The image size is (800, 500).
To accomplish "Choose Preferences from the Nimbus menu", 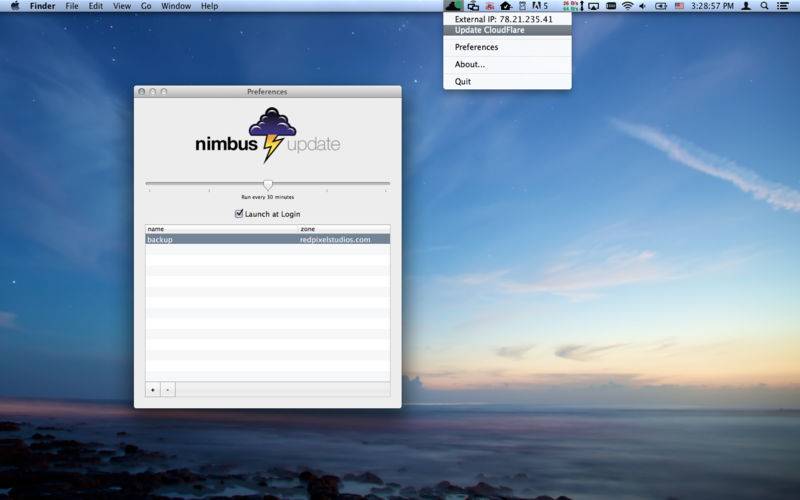I will 507,47.
